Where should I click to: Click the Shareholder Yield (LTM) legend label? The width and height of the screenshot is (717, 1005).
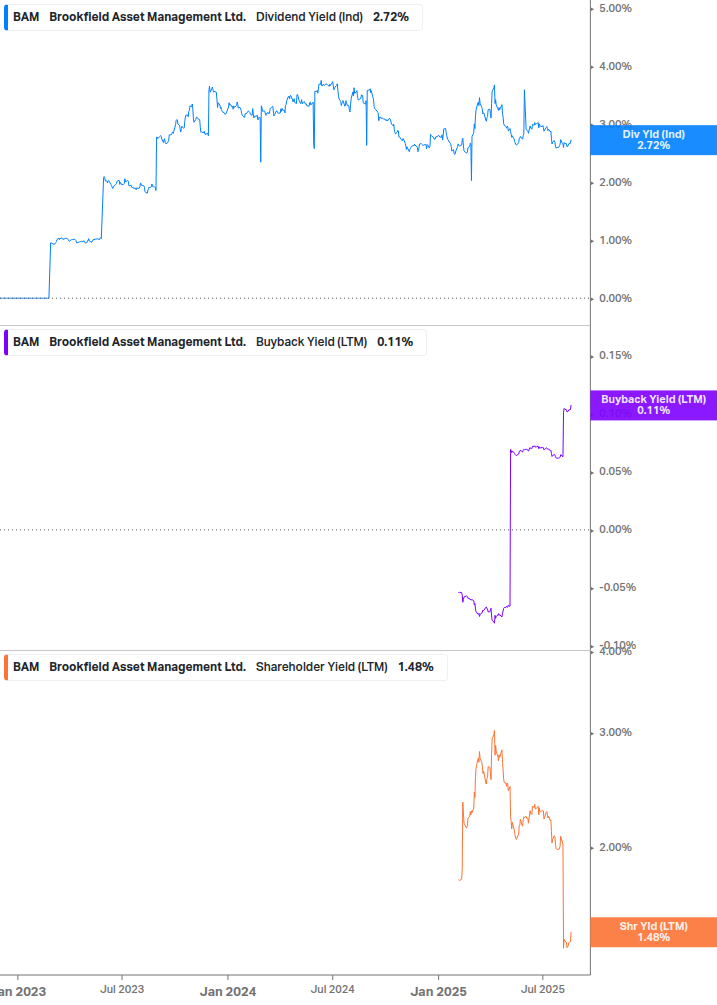322,667
